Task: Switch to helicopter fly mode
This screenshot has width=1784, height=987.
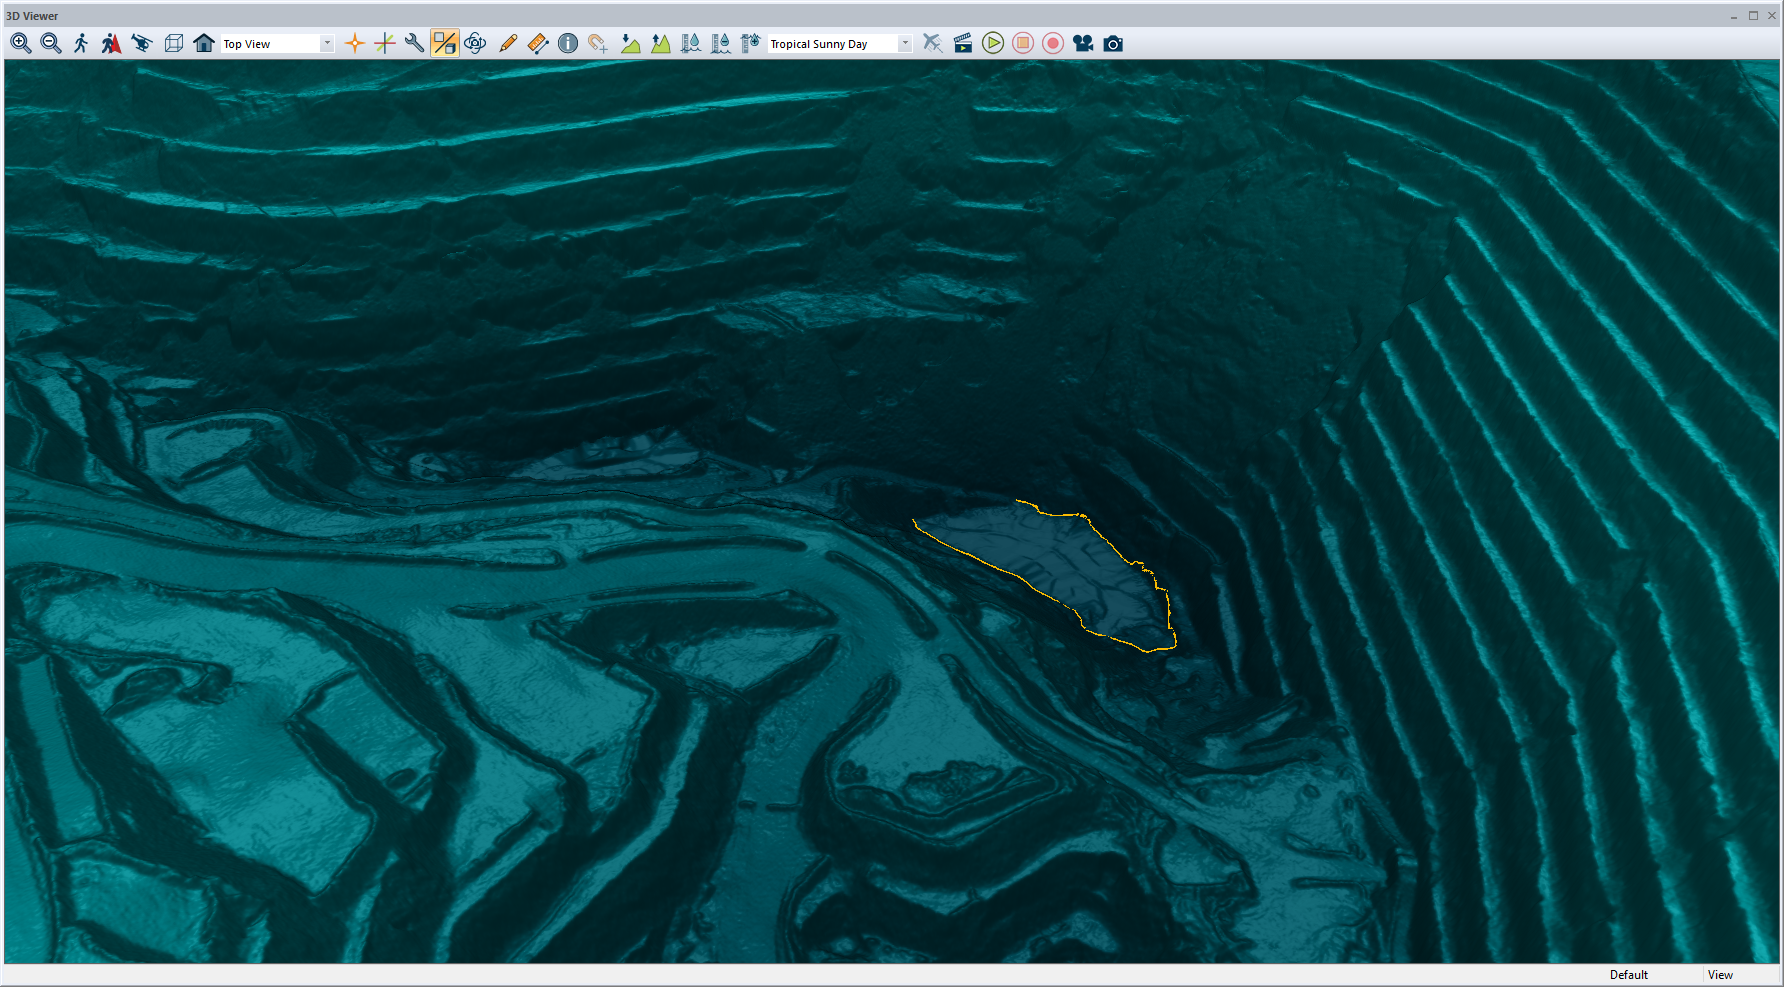Action: 142,43
